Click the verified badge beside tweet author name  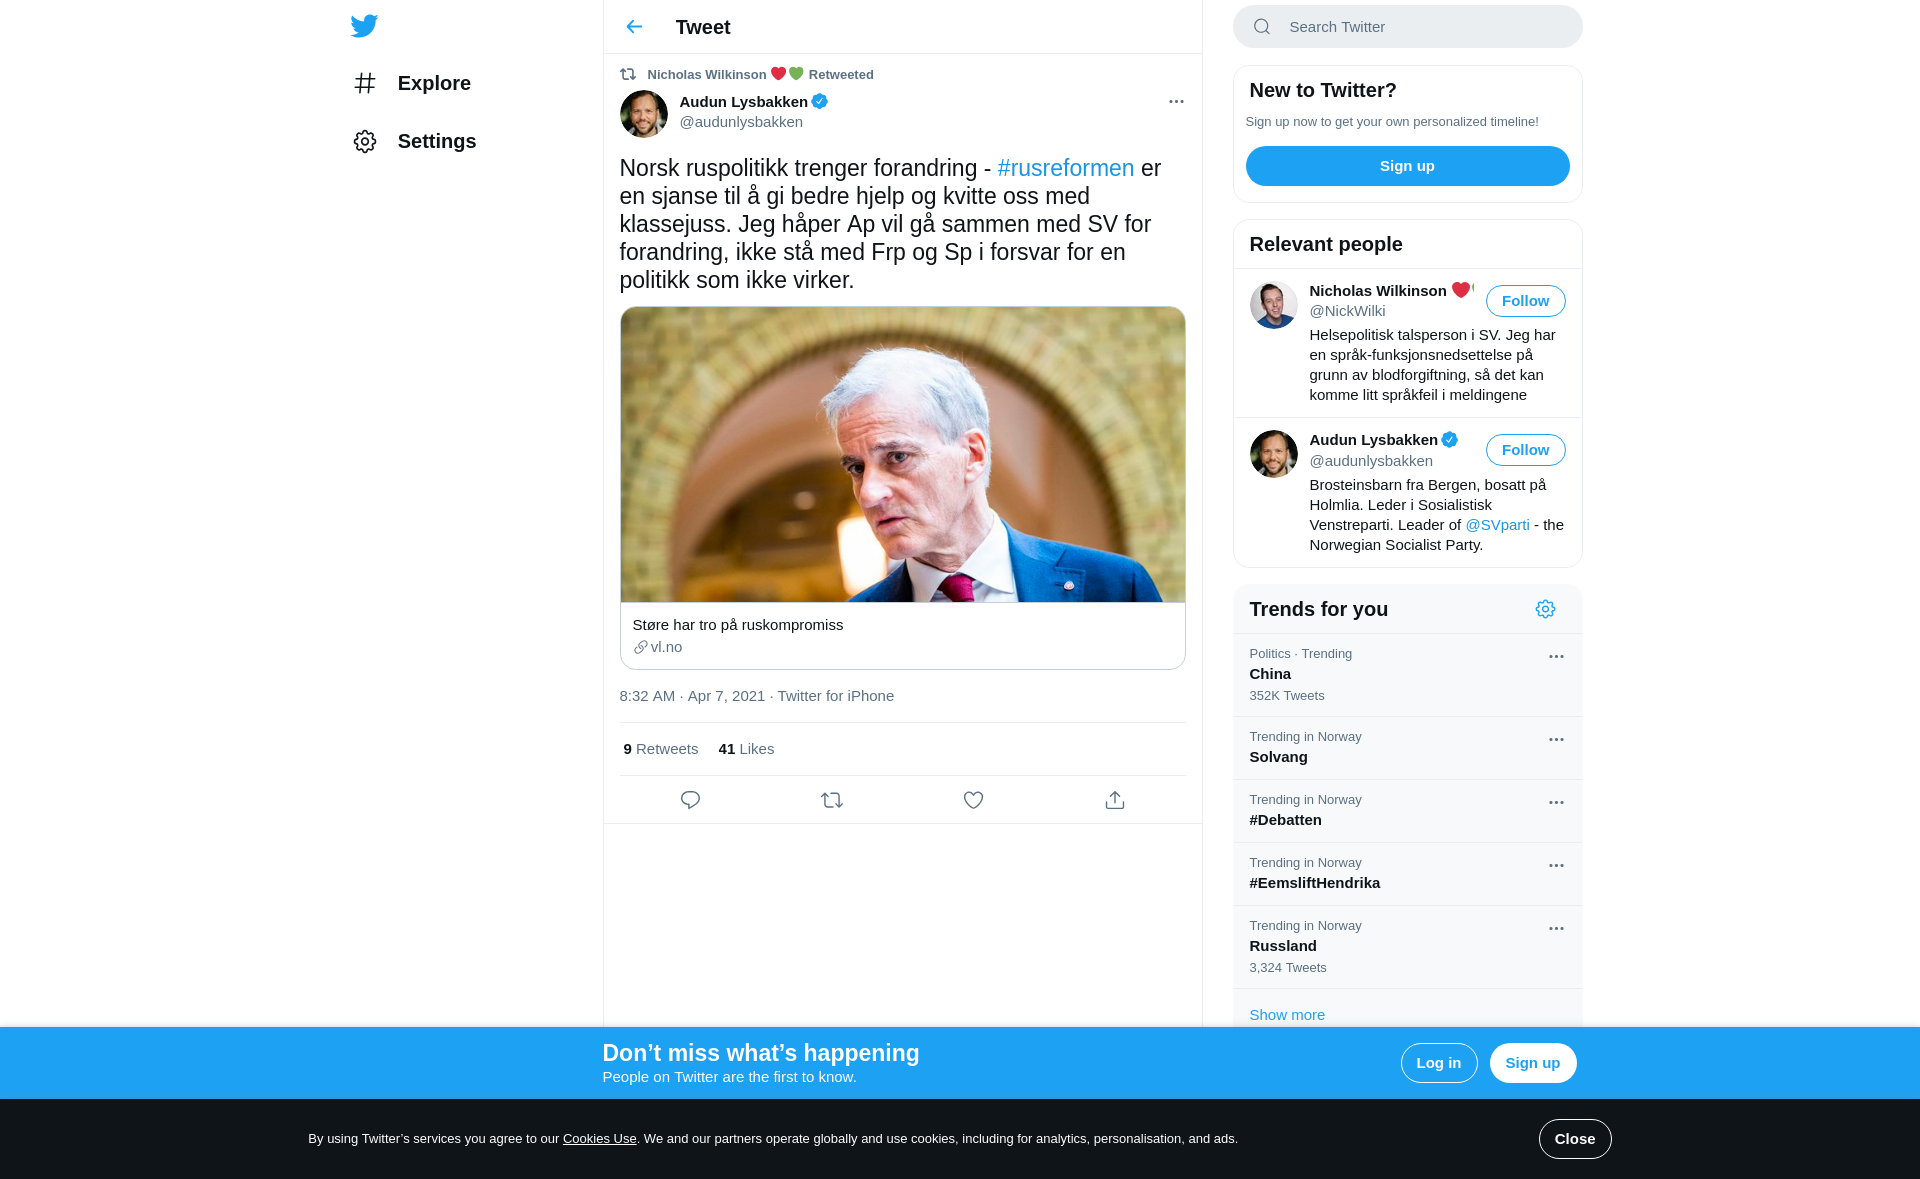click(x=820, y=101)
